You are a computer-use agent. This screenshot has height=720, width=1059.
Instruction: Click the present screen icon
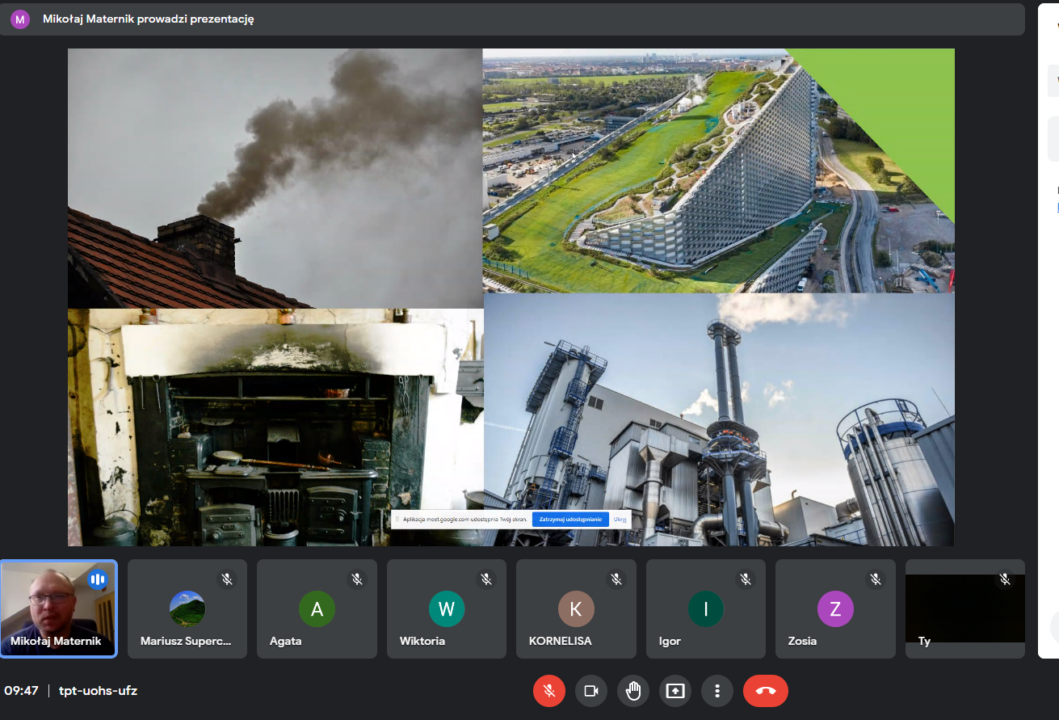(675, 691)
